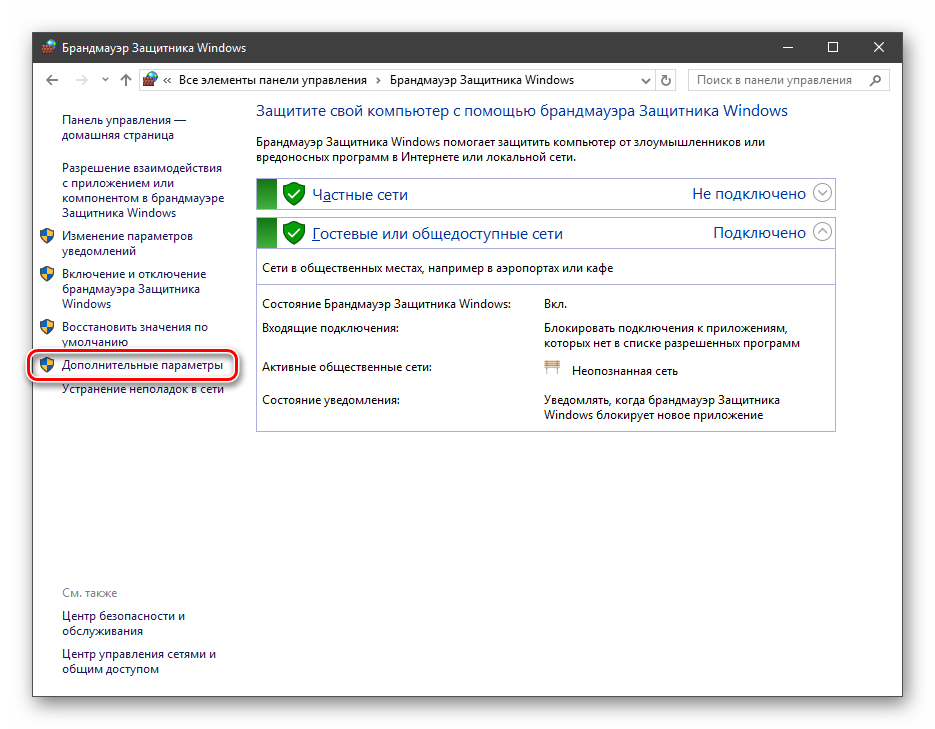Screen dimensions: 935x729
Task: Open Устранение неполадок в сети link
Action: 142,389
